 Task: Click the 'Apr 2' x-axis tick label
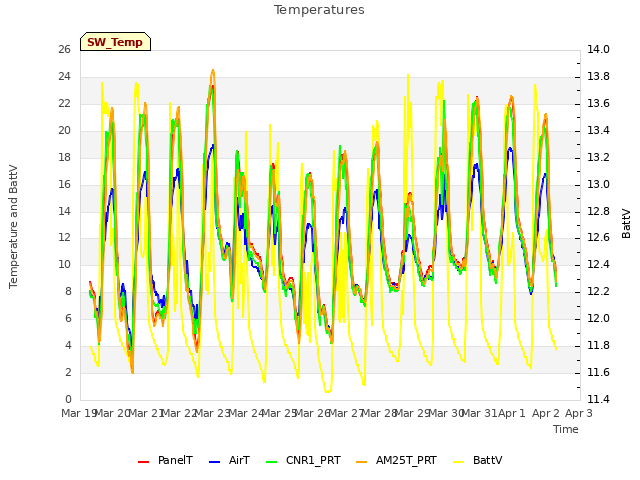(545, 413)
